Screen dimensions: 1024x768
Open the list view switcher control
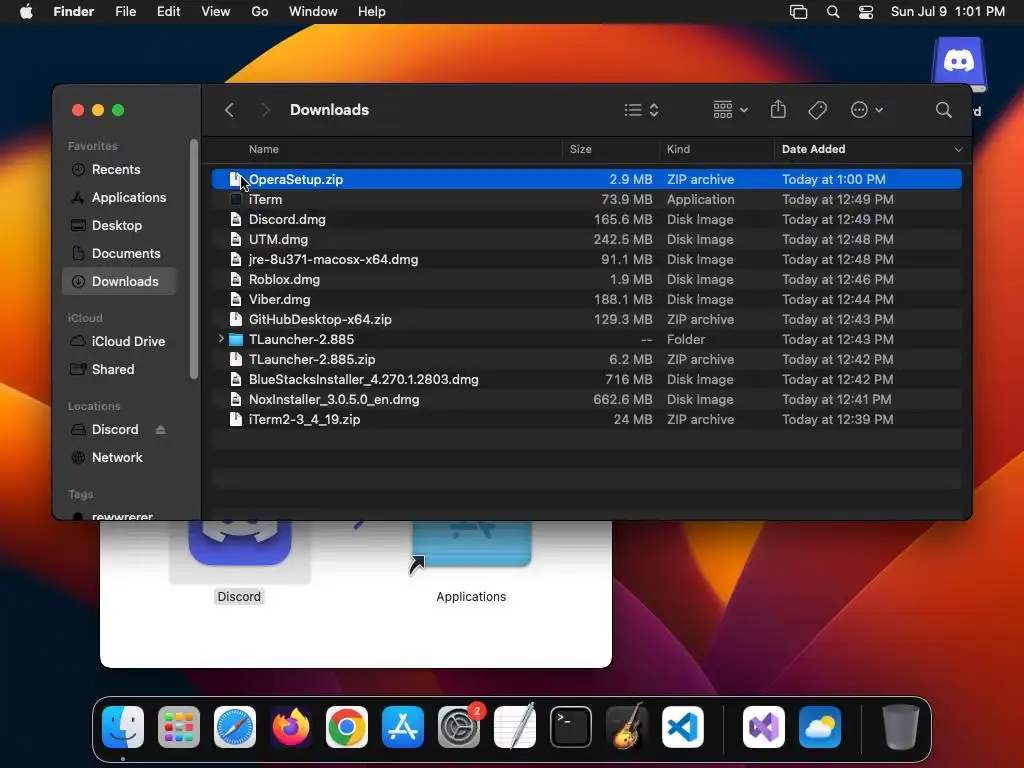641,110
